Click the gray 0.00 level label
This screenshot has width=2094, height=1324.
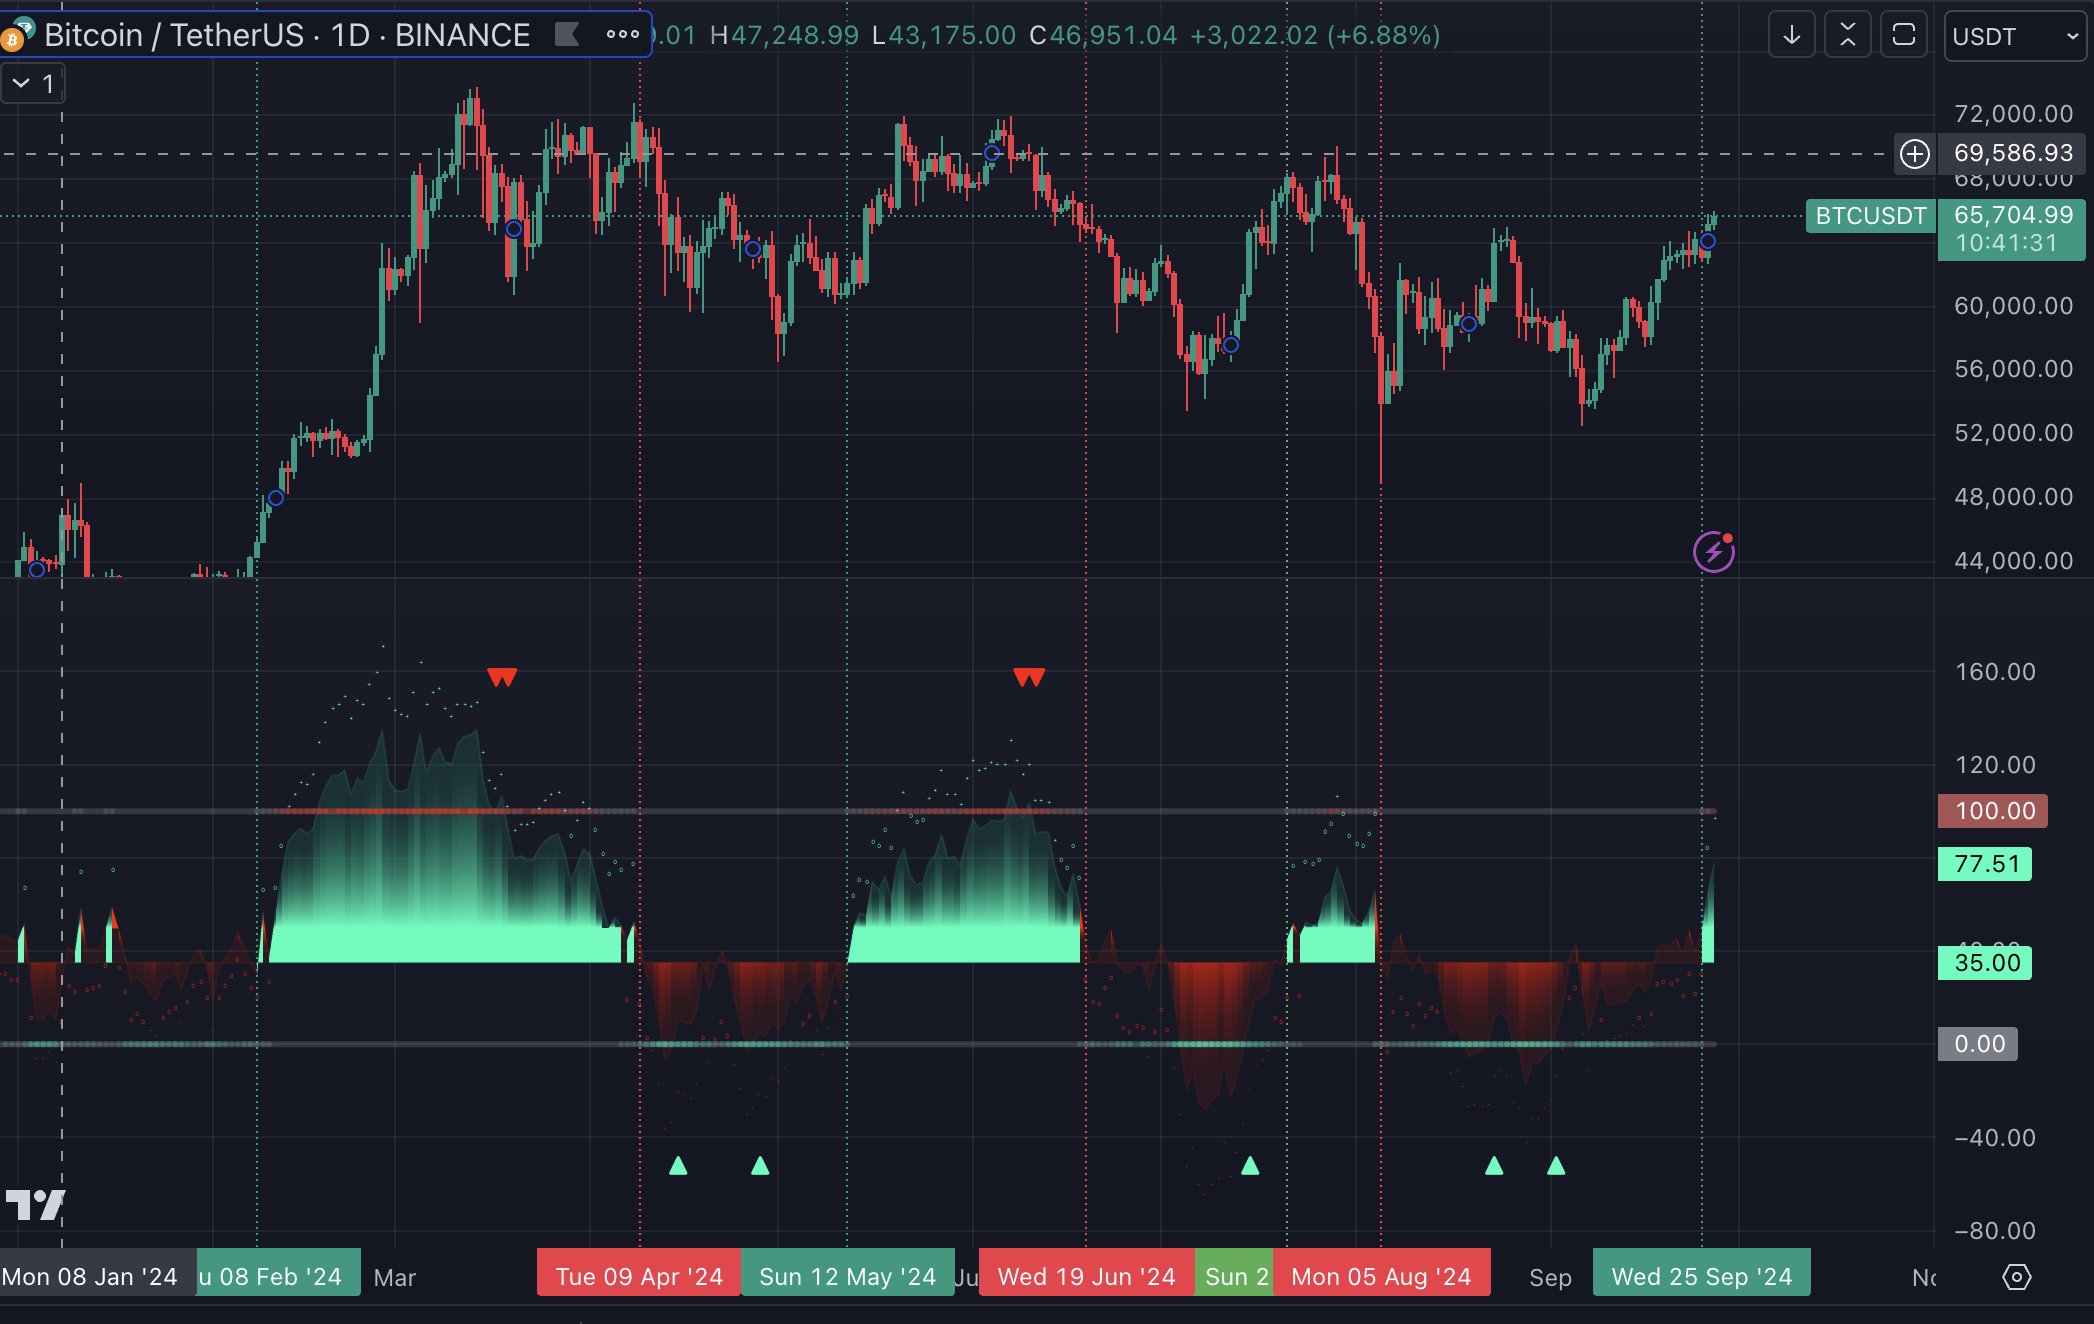click(x=1978, y=1044)
